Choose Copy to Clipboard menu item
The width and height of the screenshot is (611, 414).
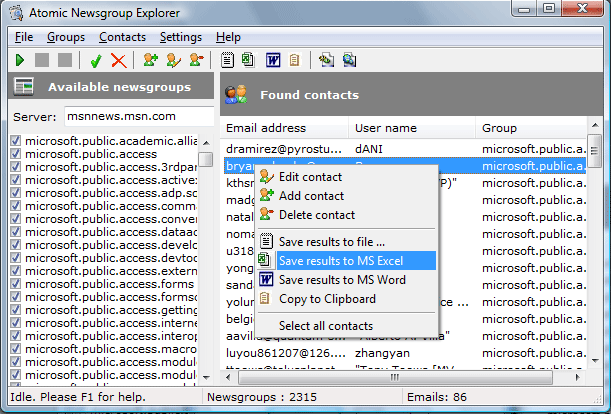pos(347,299)
